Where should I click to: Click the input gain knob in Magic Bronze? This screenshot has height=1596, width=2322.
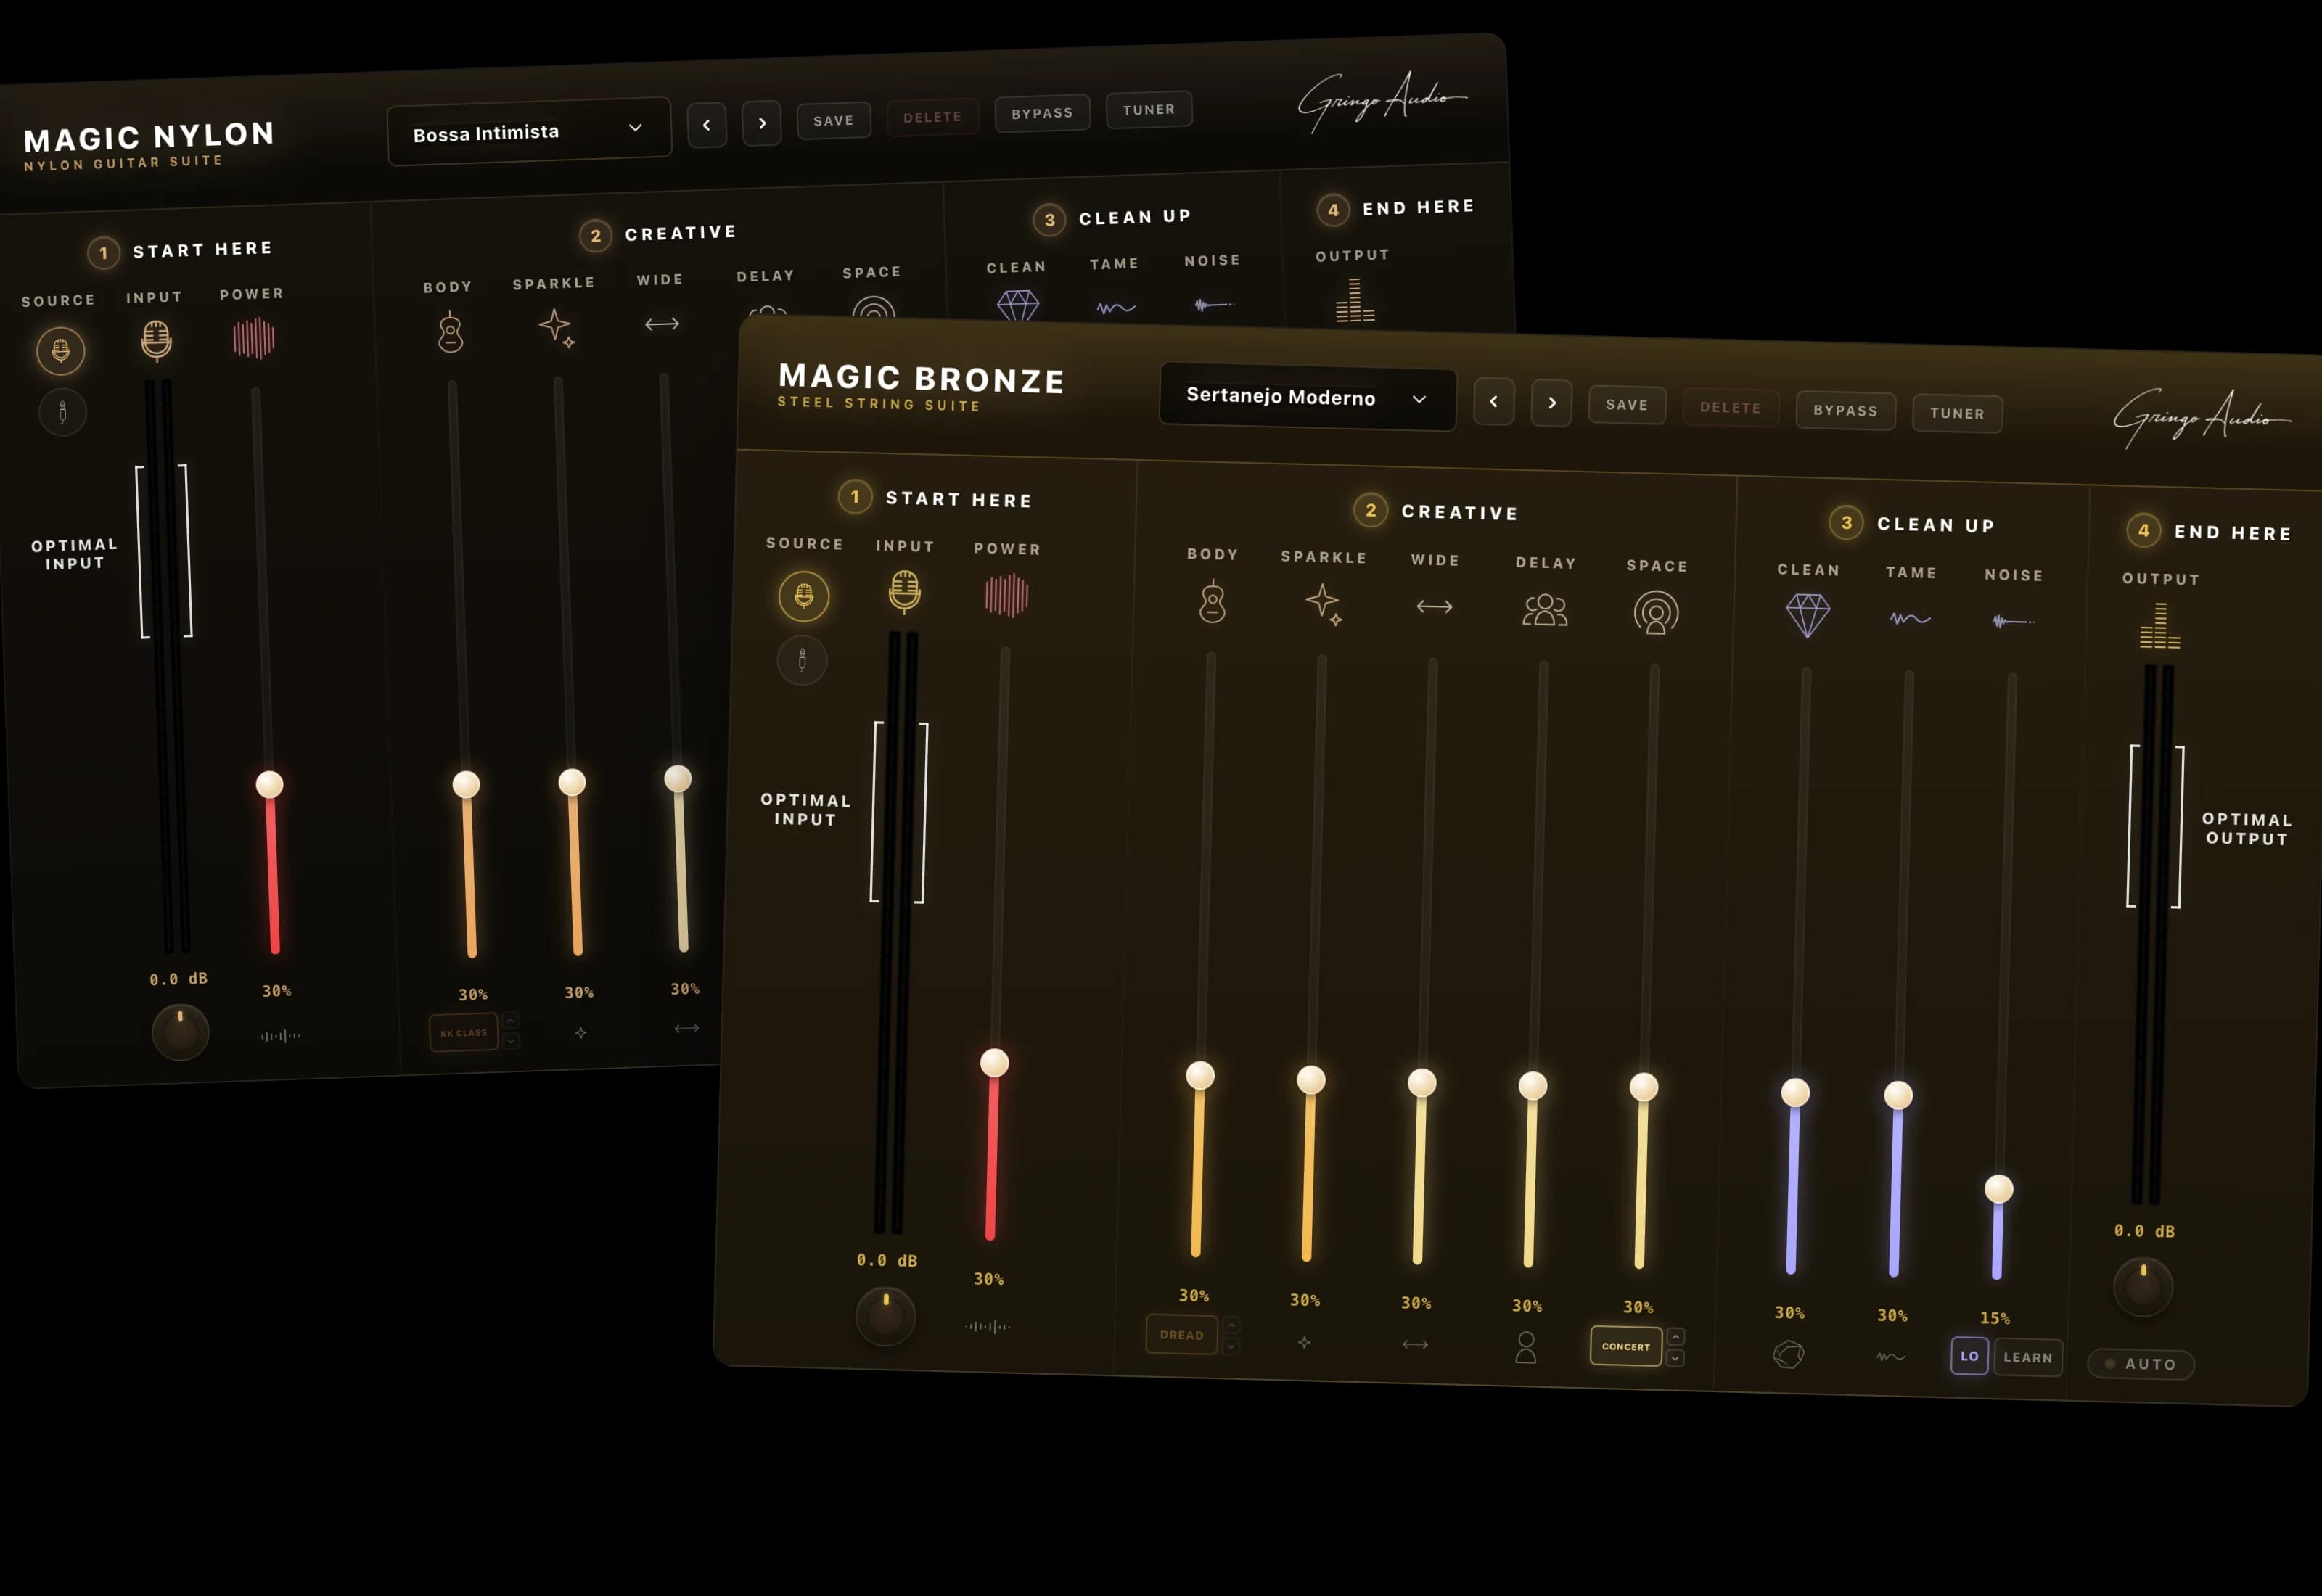click(x=886, y=1316)
